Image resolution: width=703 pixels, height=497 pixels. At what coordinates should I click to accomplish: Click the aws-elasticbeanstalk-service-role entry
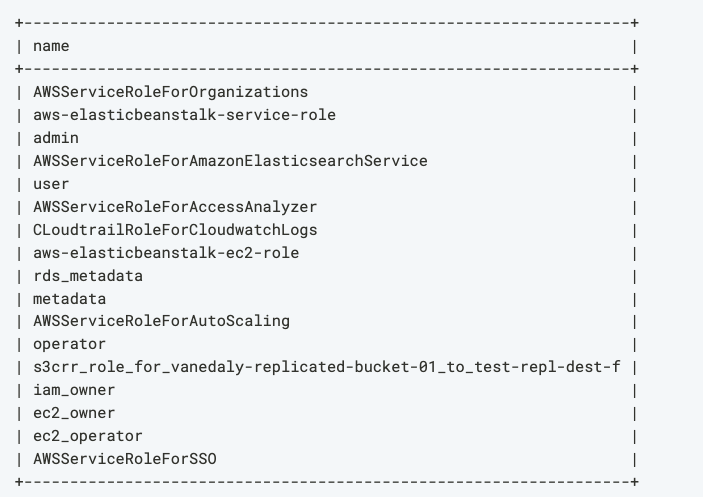coord(184,115)
